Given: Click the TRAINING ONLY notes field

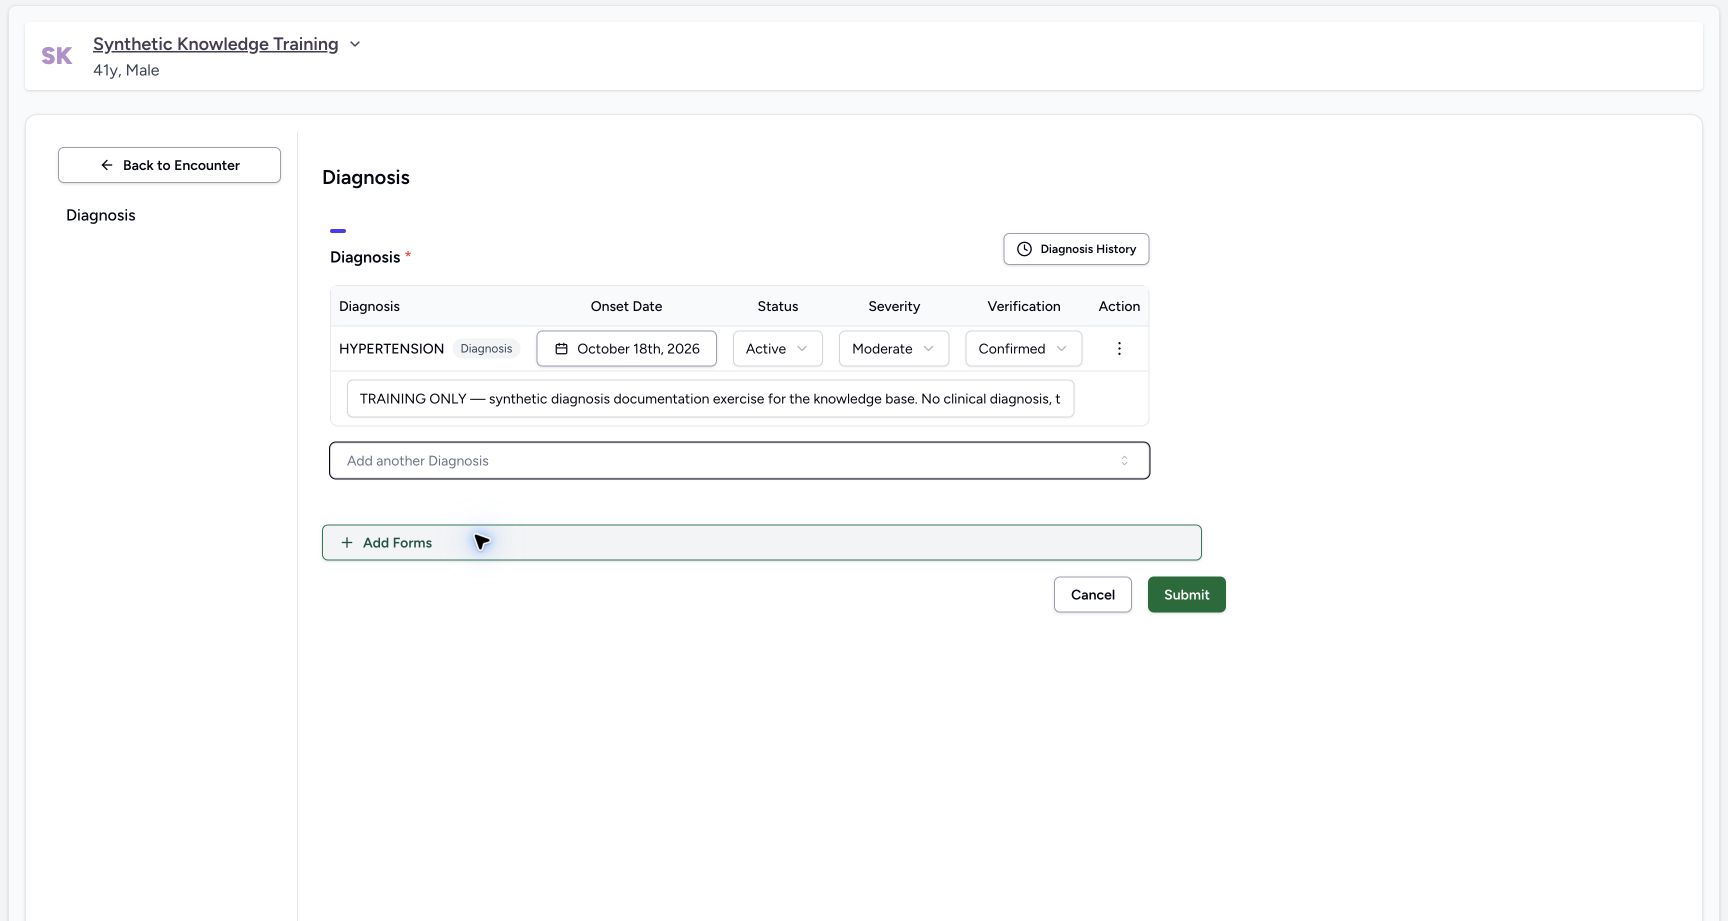Looking at the screenshot, I should [710, 399].
